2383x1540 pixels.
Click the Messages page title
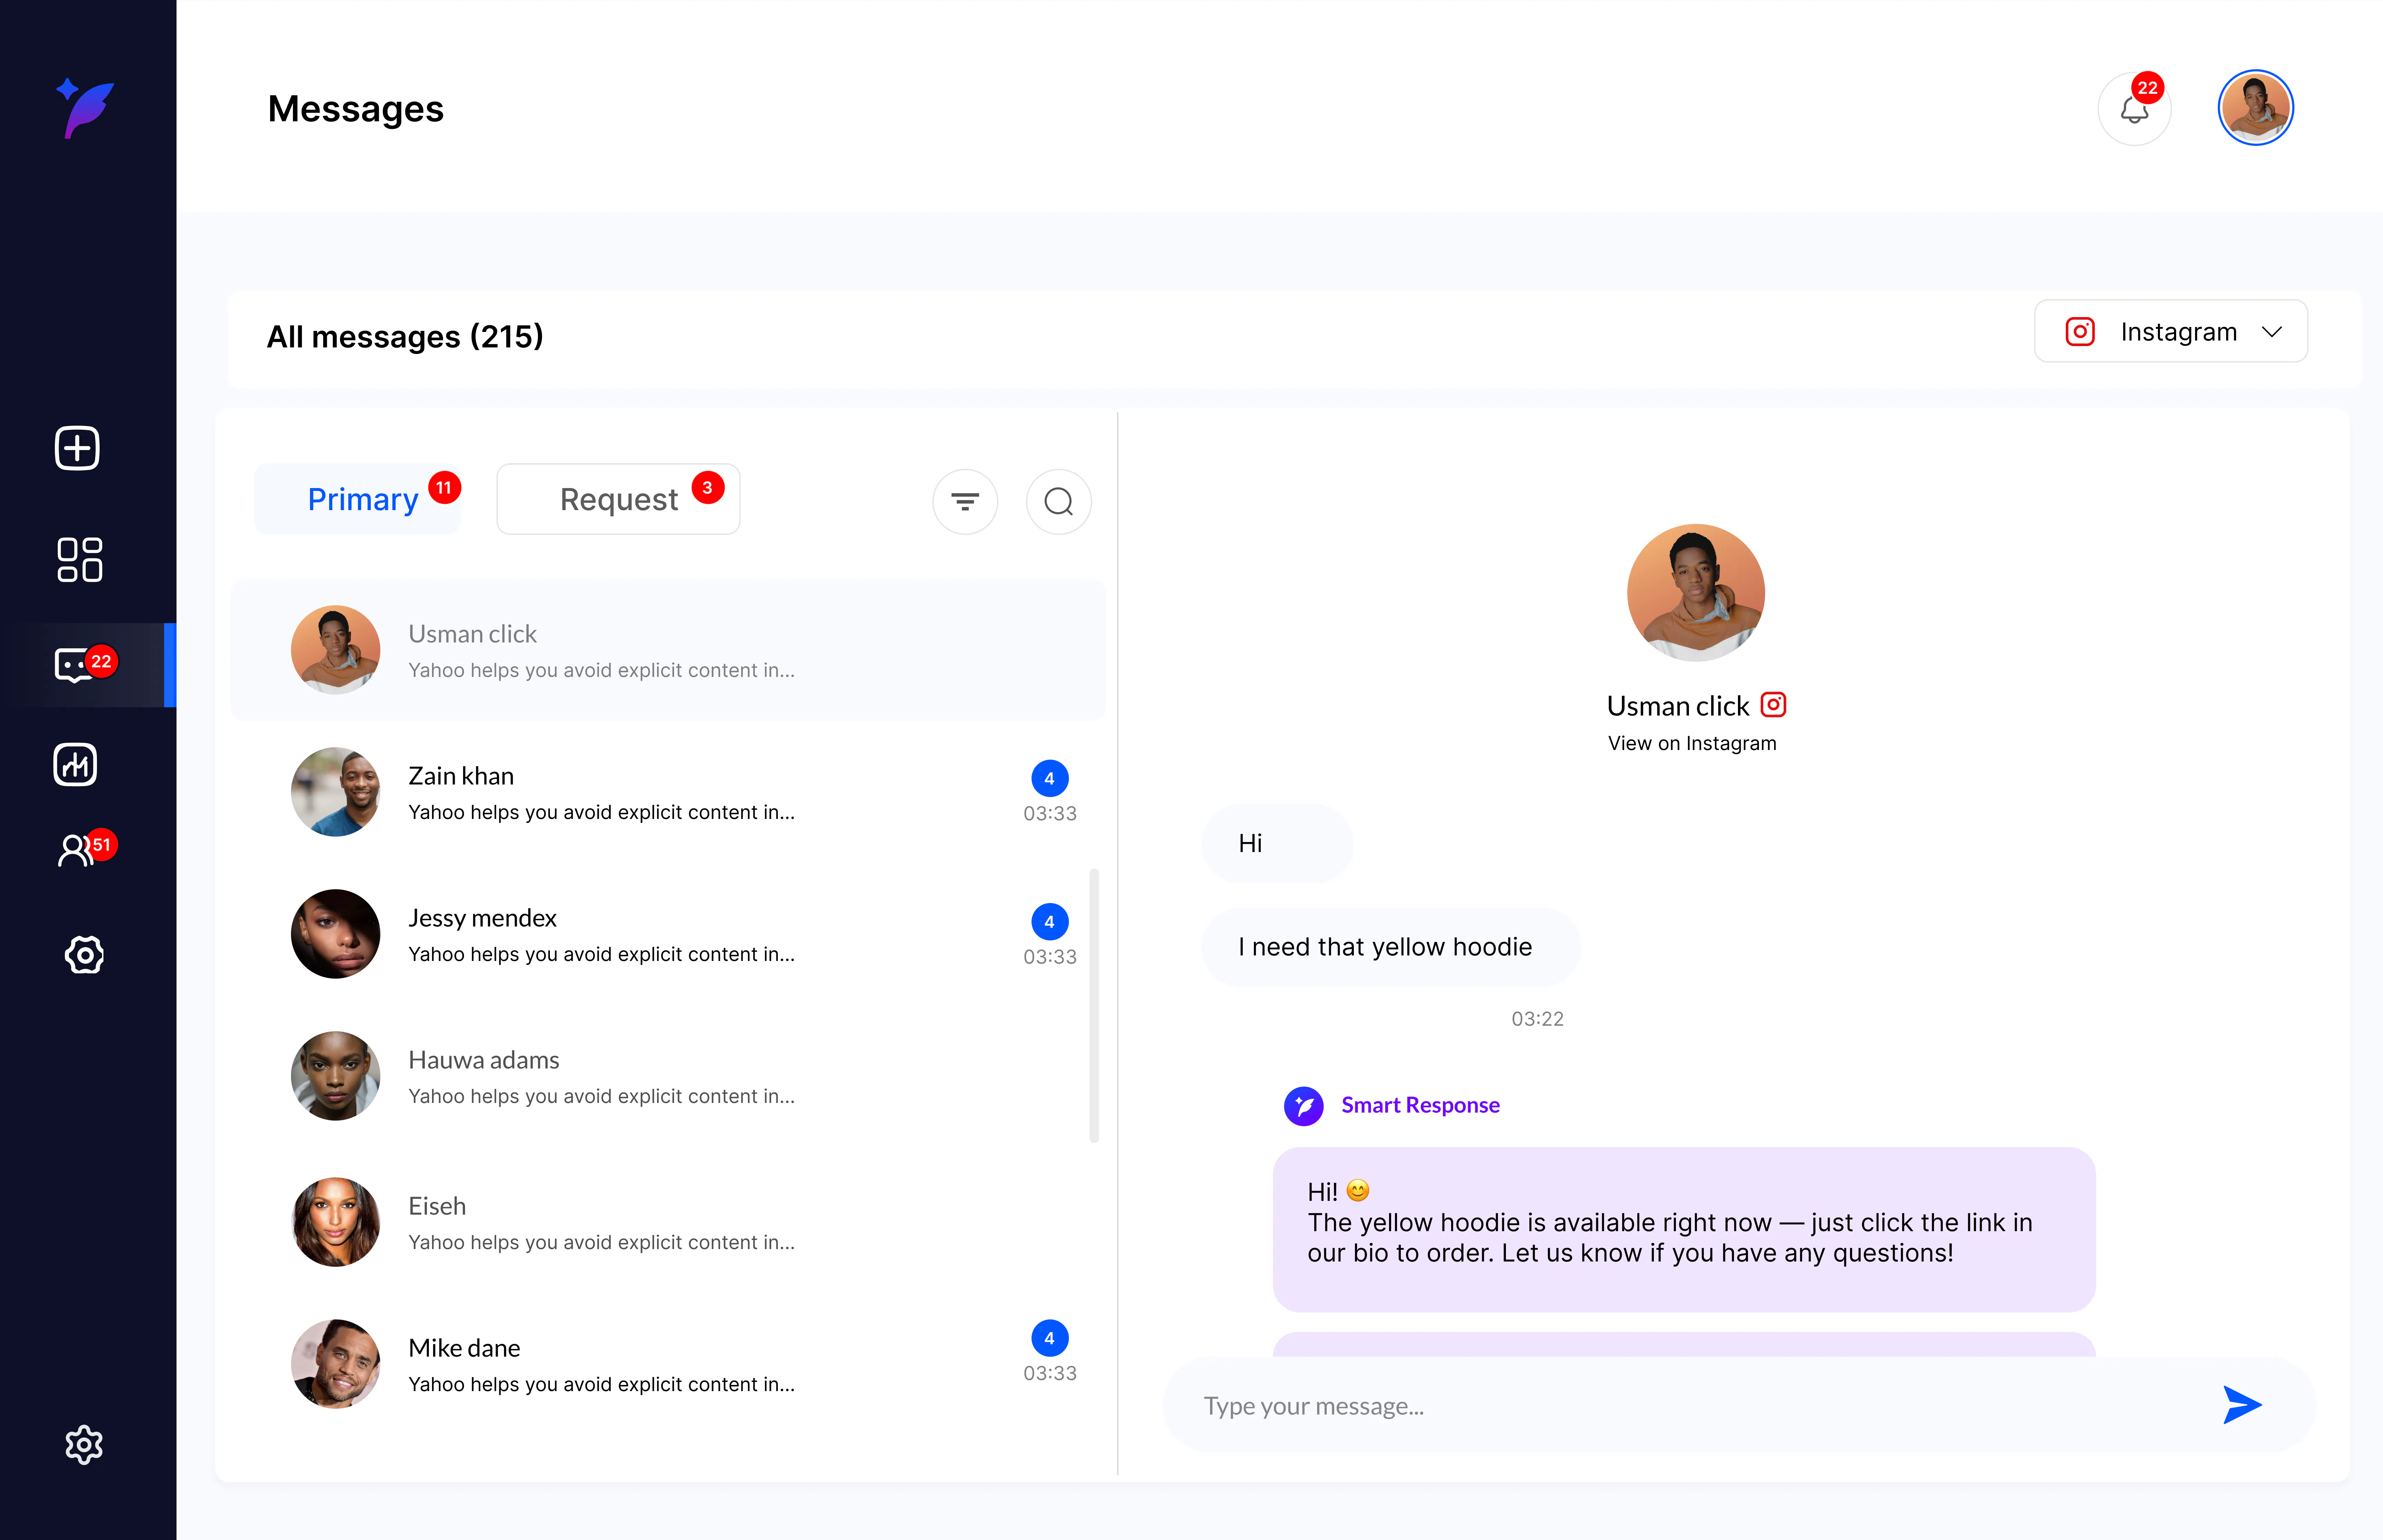(x=356, y=109)
